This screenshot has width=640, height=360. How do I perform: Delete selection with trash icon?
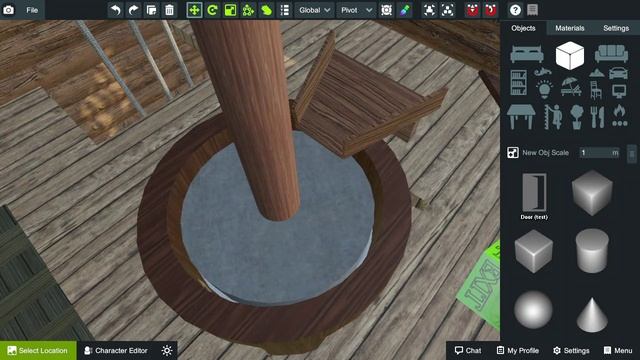tap(169, 10)
